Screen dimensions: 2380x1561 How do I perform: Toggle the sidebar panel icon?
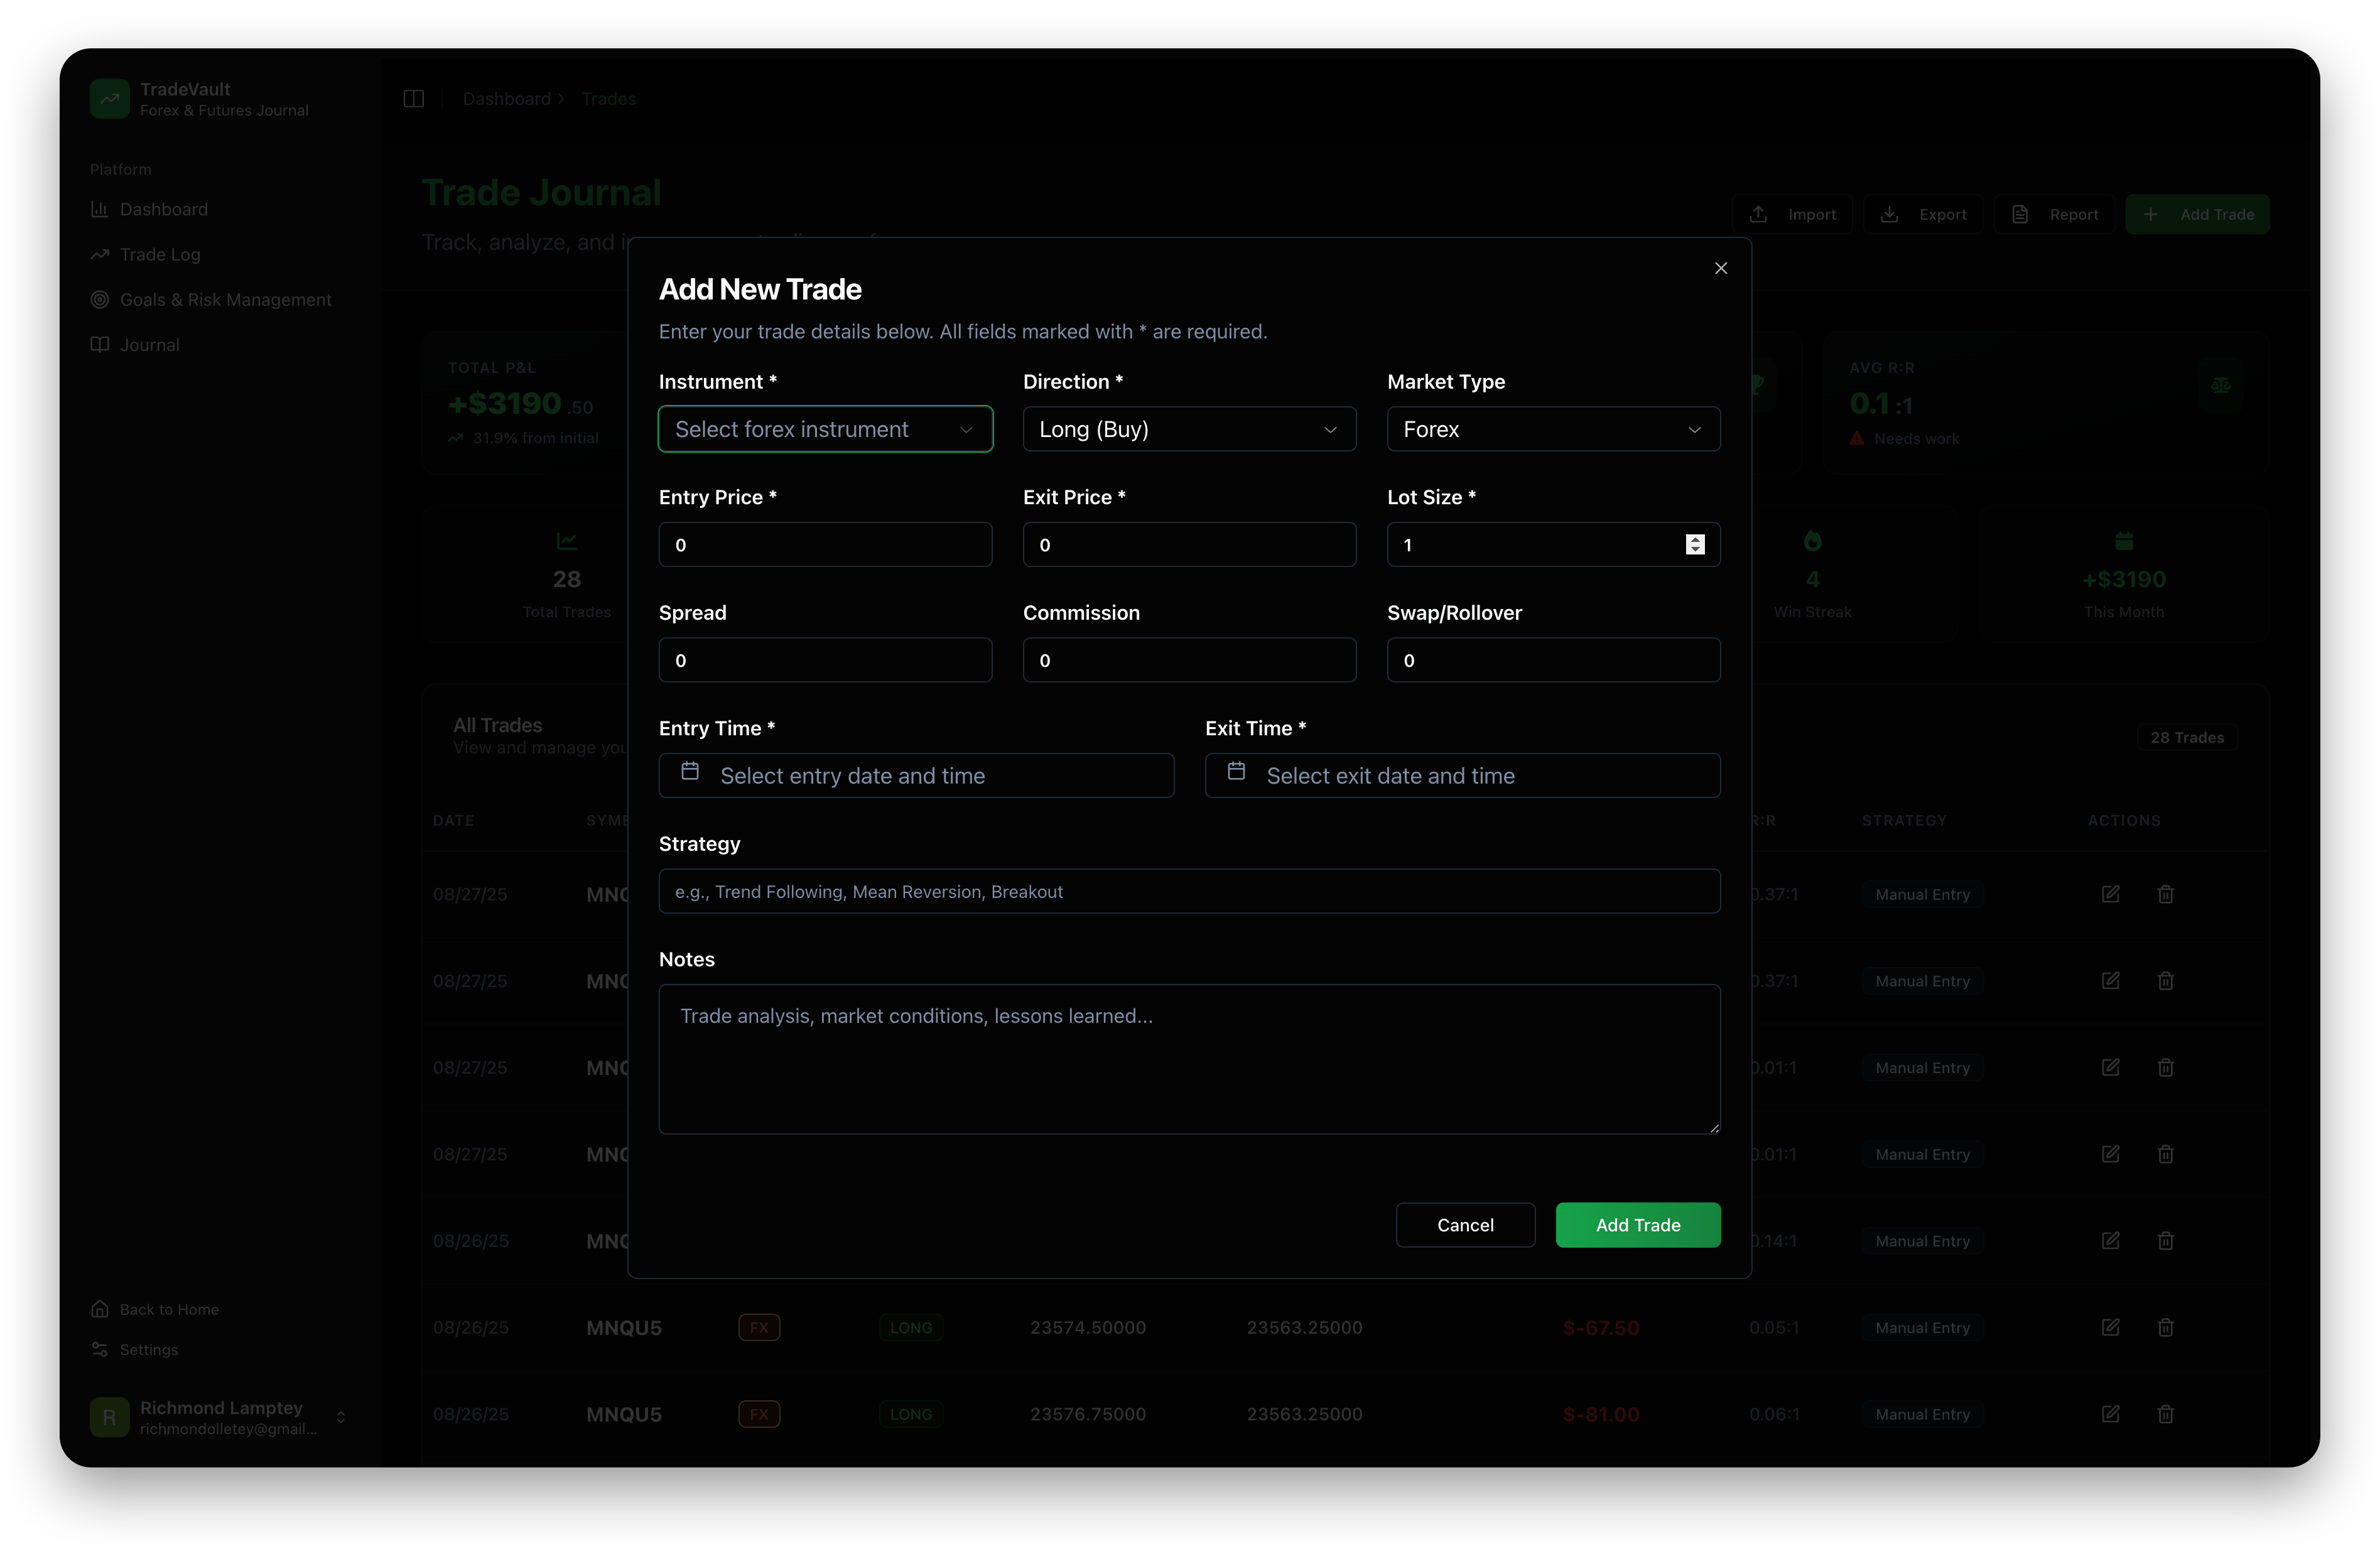[414, 99]
